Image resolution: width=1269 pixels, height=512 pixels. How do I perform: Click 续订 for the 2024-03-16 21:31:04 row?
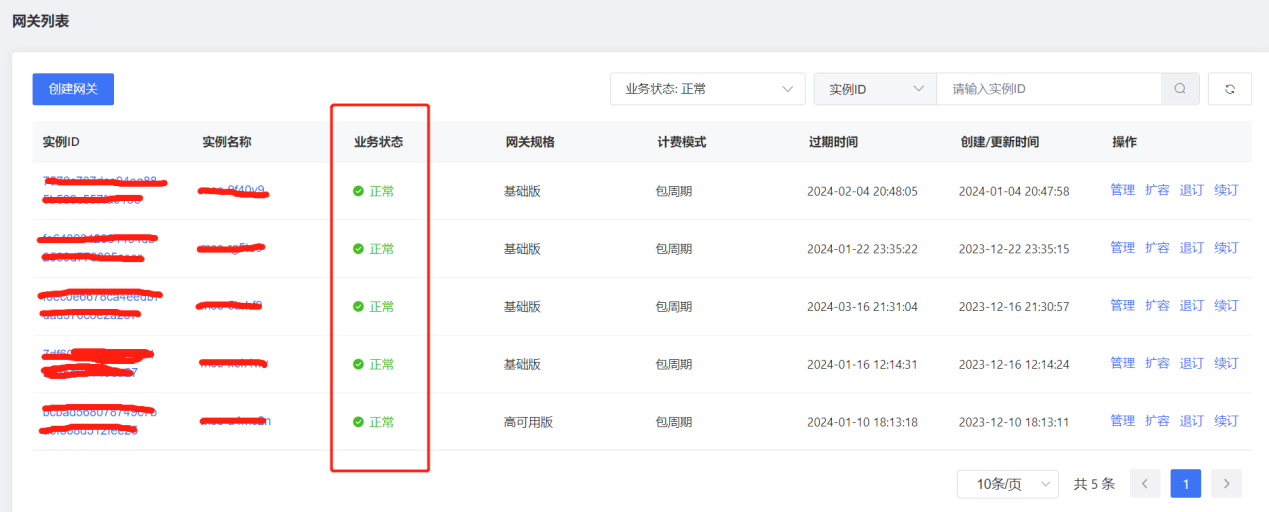point(1226,306)
